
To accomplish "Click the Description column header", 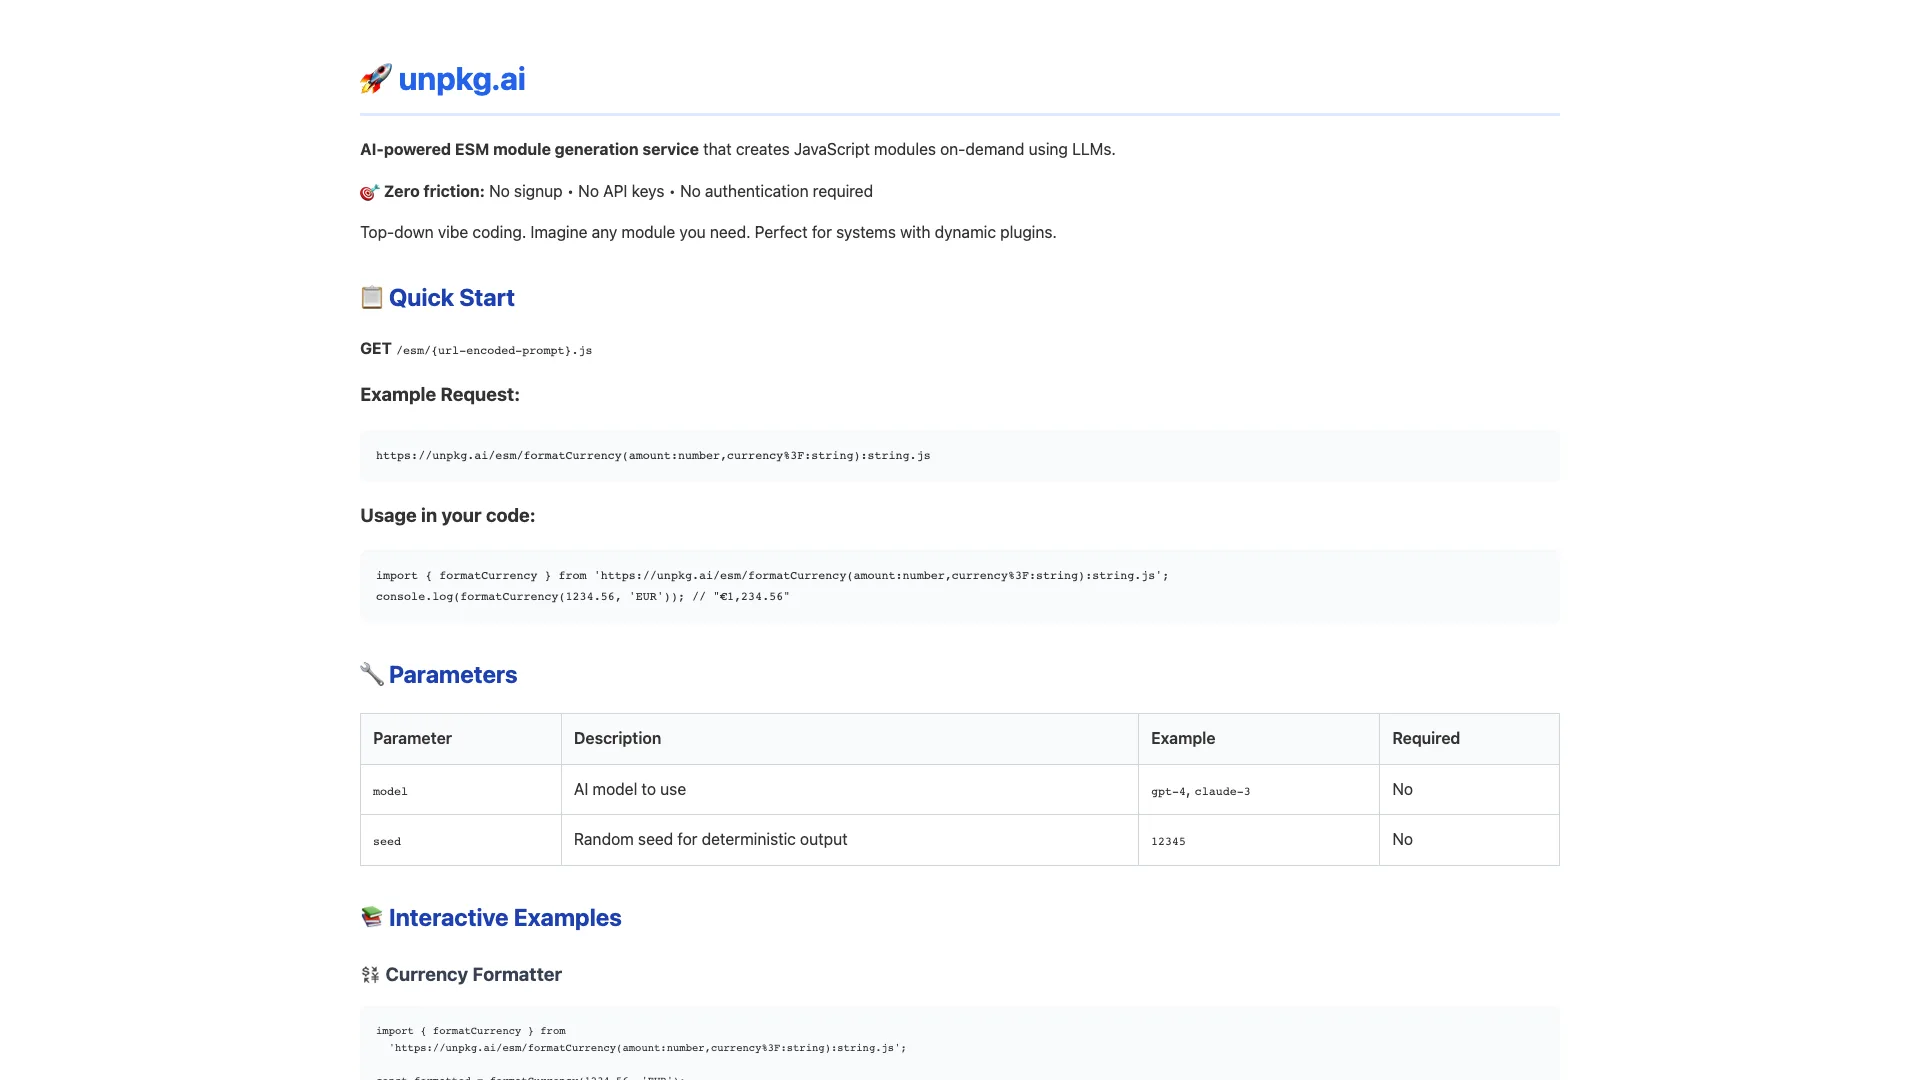I will pos(850,739).
